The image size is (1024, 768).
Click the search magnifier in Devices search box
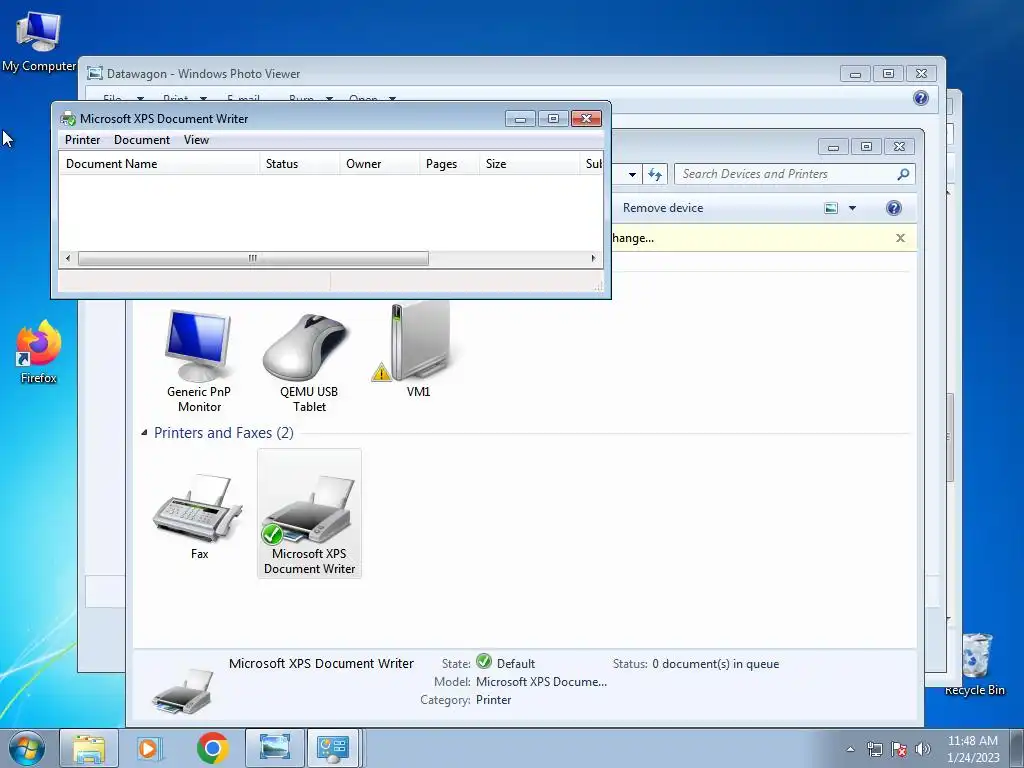click(903, 174)
